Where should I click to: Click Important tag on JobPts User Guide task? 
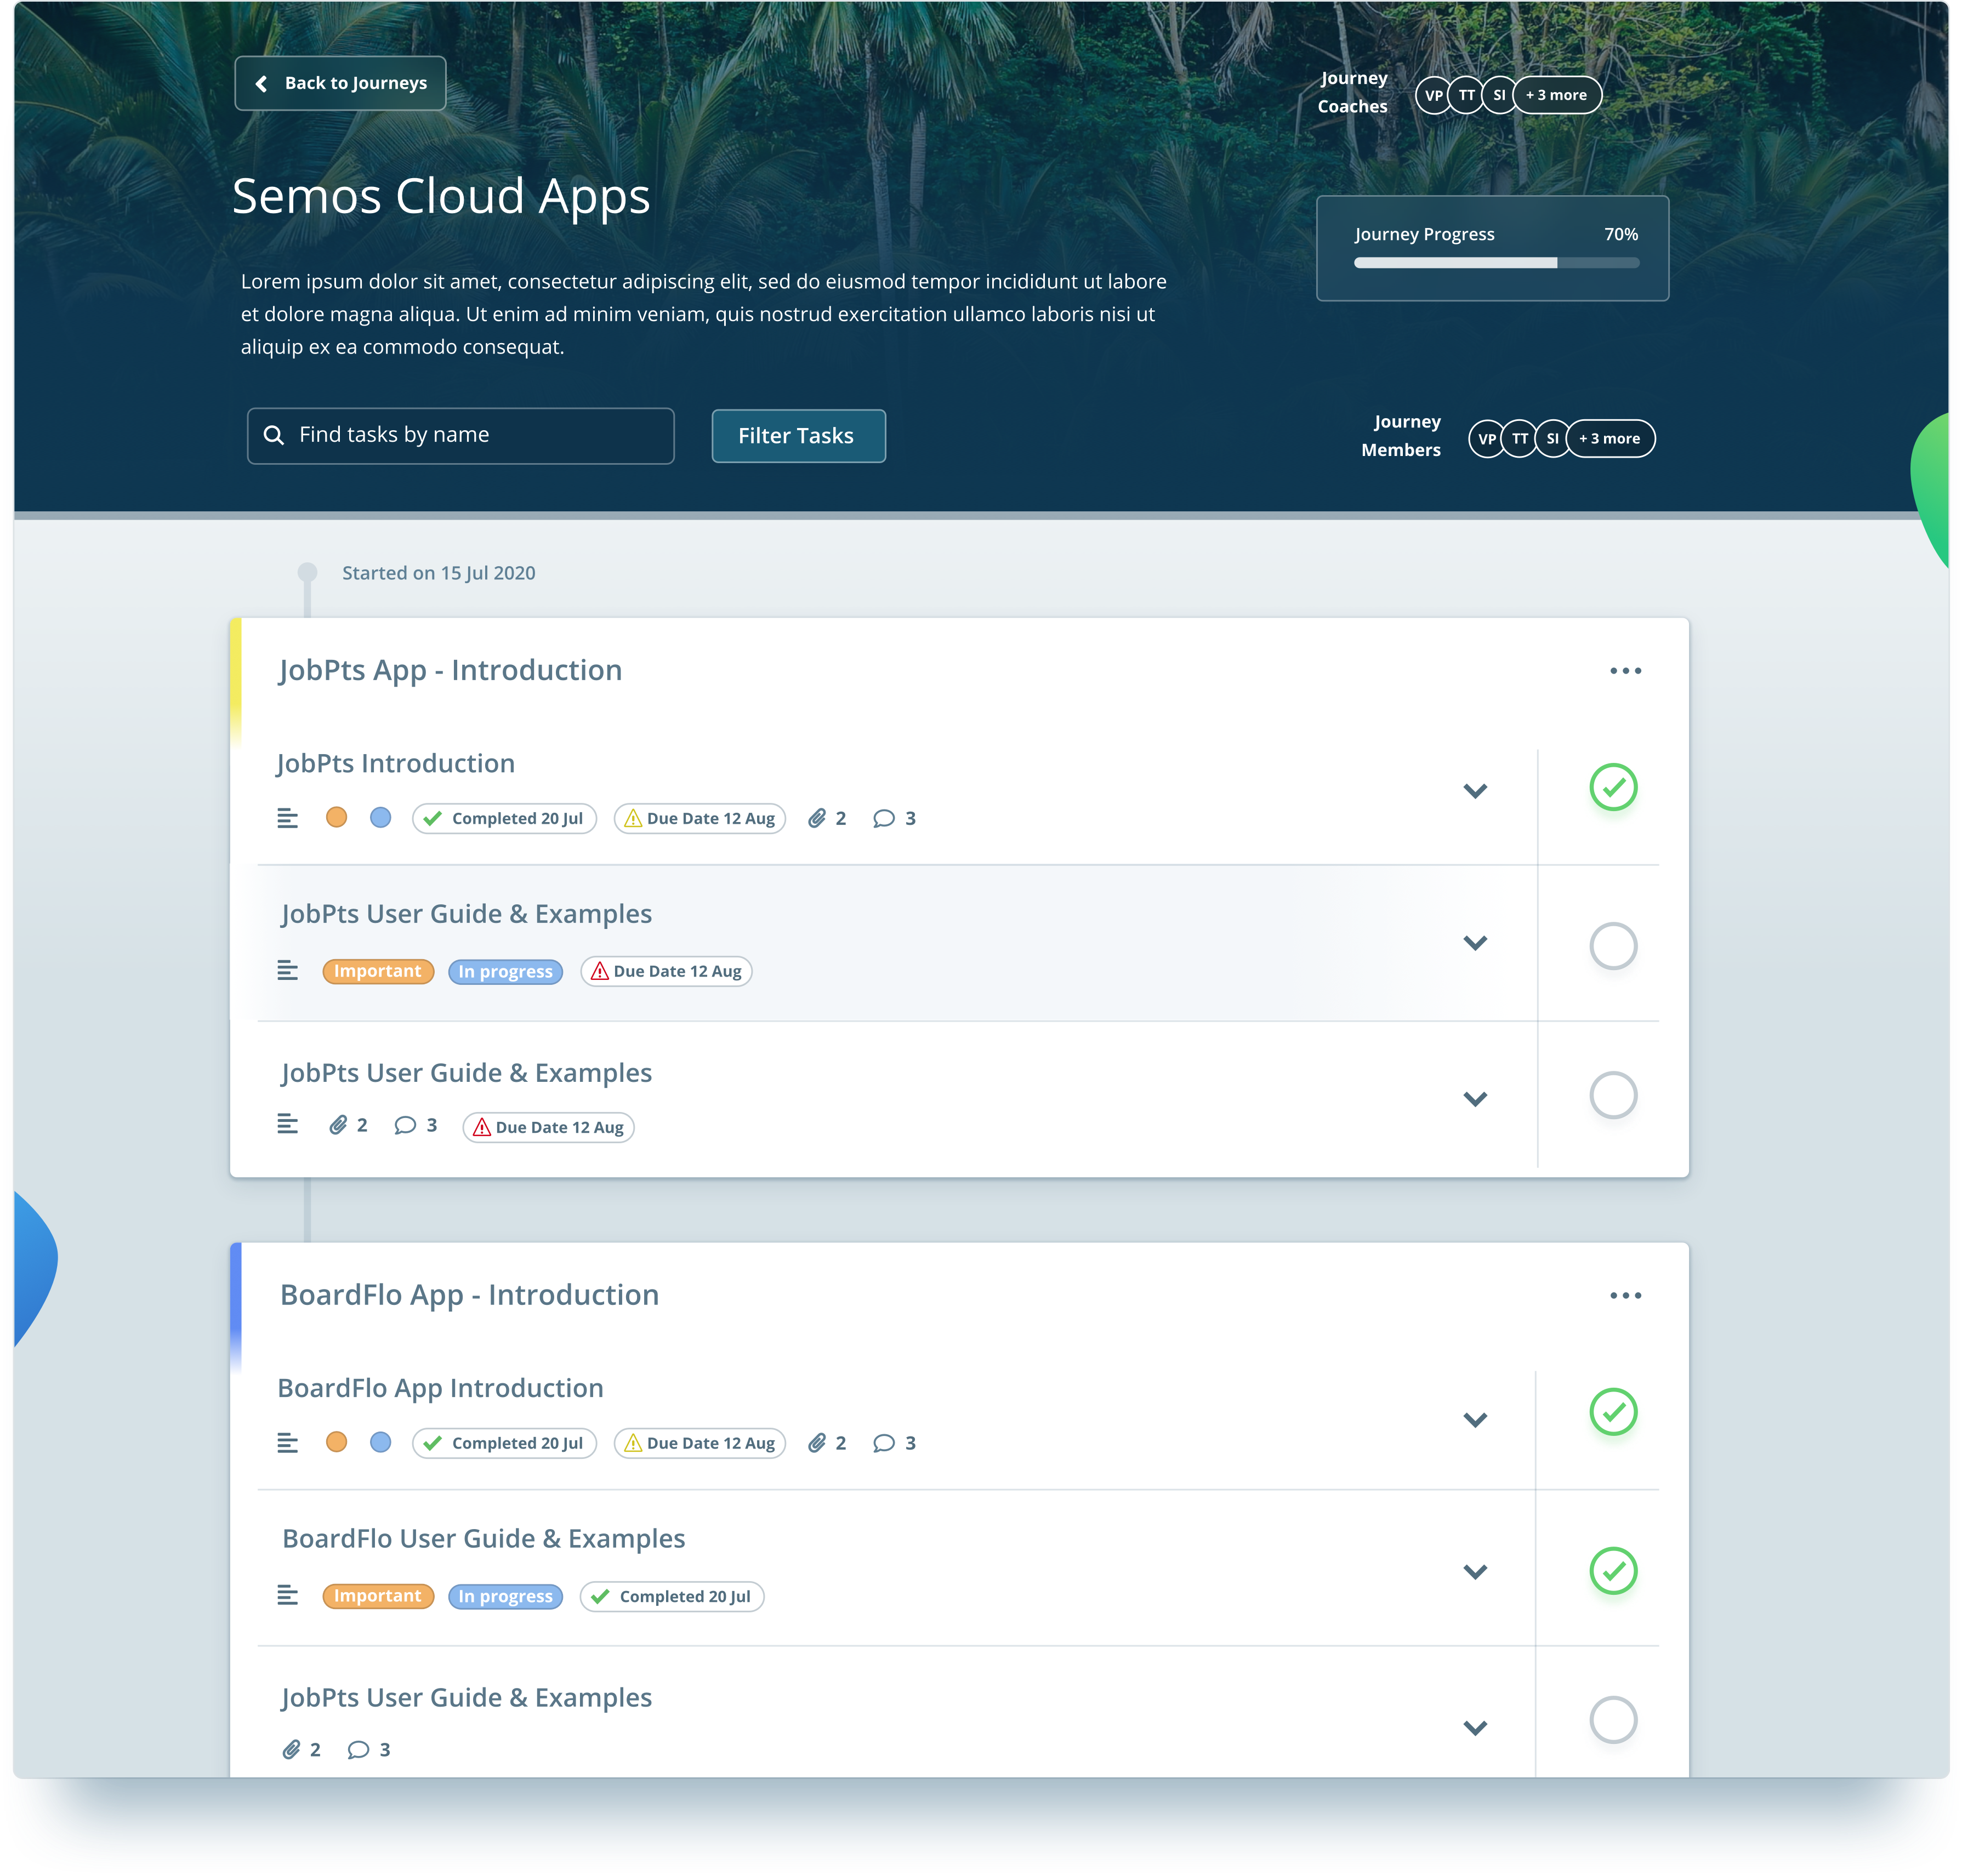[378, 971]
